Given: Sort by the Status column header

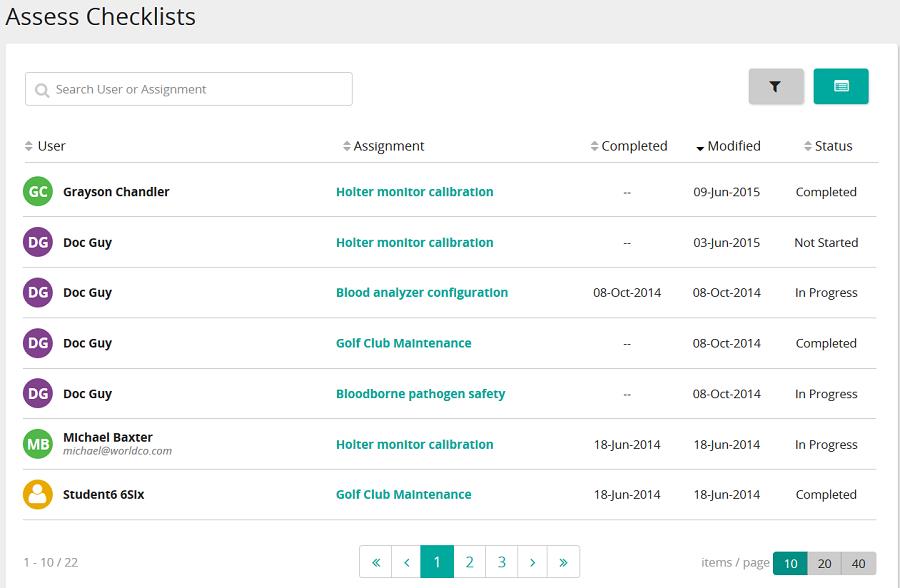Looking at the screenshot, I should [828, 146].
